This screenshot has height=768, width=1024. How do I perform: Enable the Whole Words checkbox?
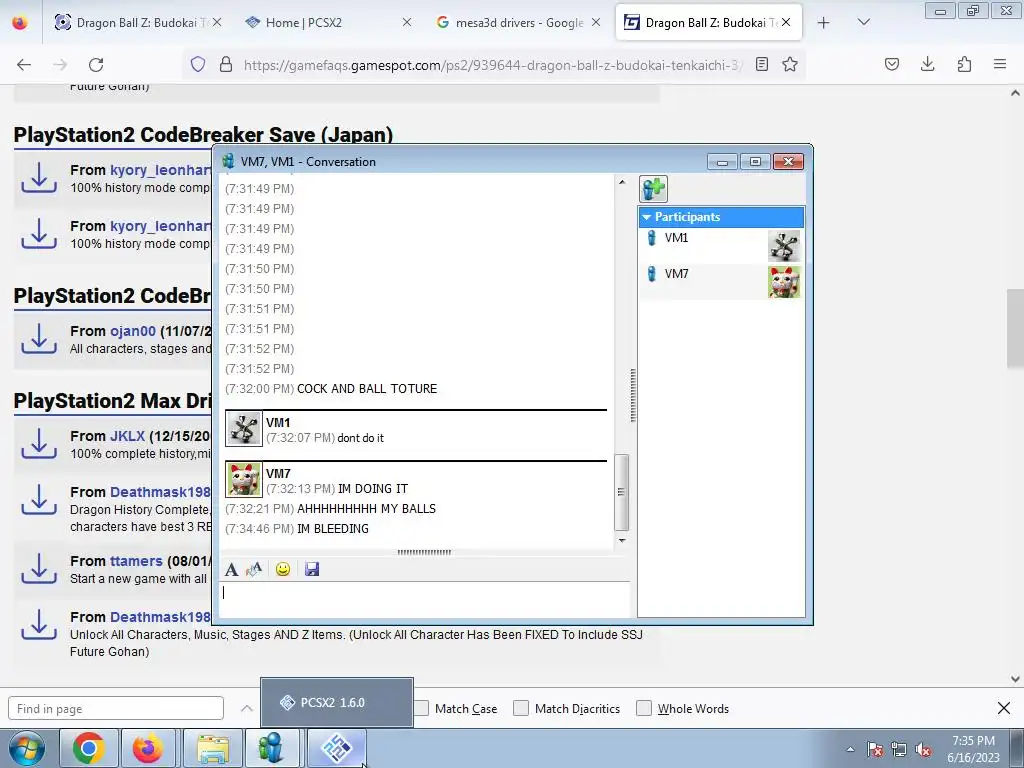point(644,709)
